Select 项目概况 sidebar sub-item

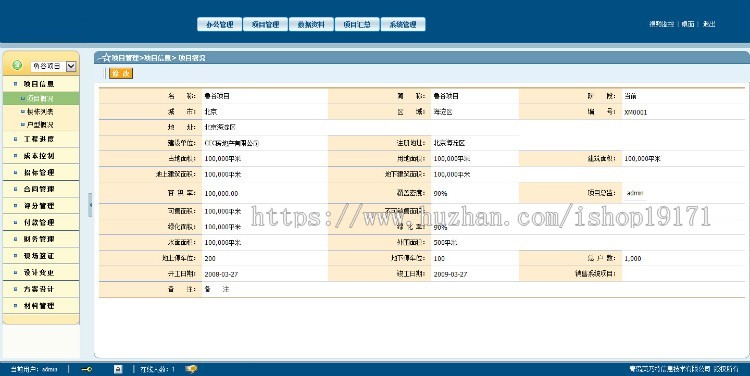pyautogui.click(x=40, y=99)
